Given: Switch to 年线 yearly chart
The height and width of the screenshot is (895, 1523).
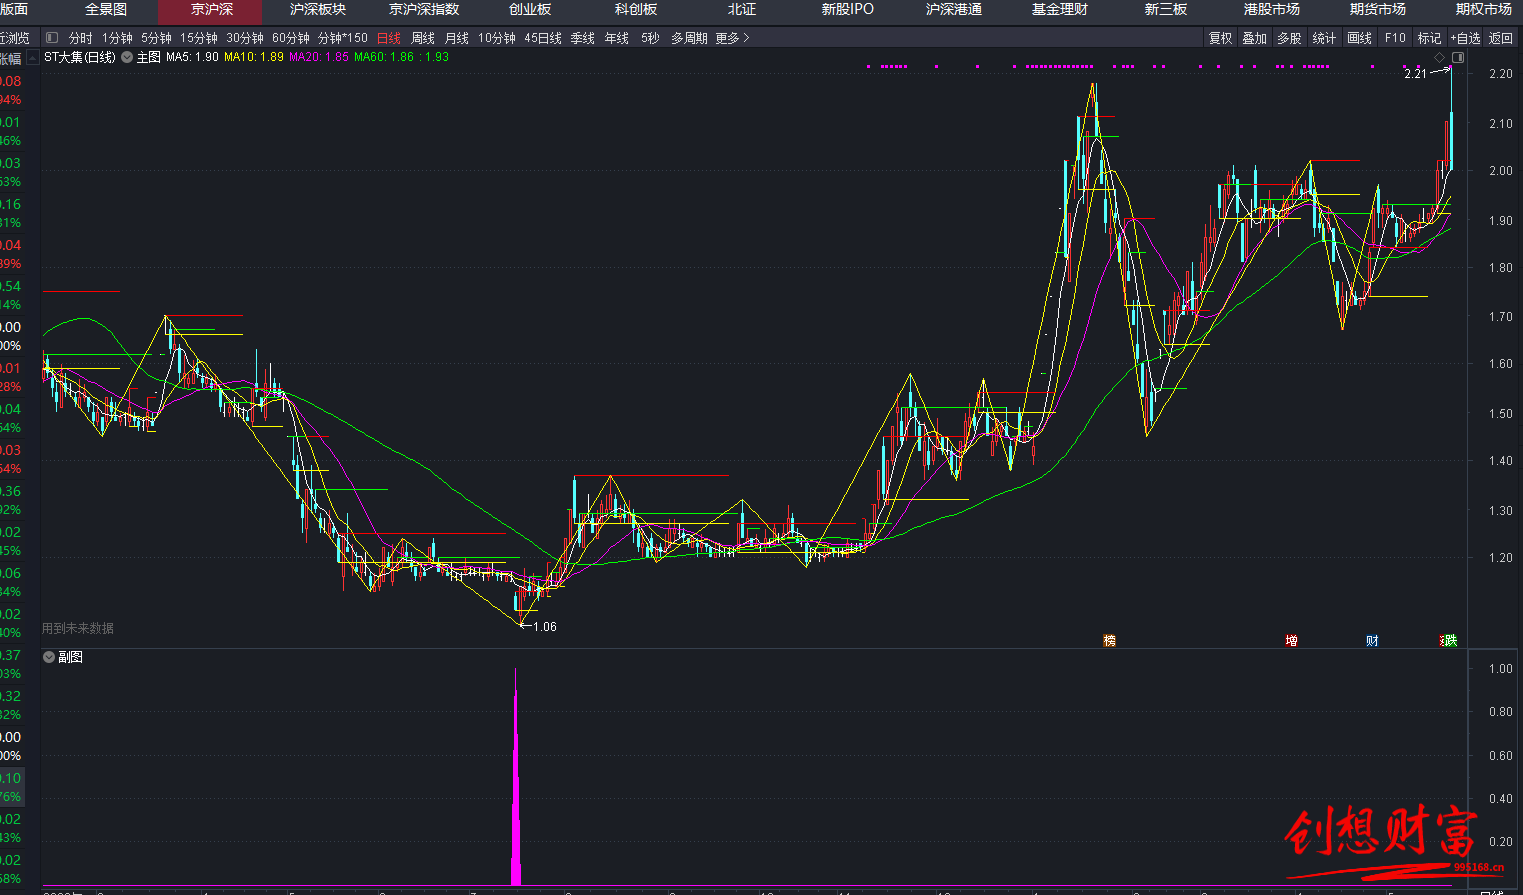Looking at the screenshot, I should (x=617, y=38).
